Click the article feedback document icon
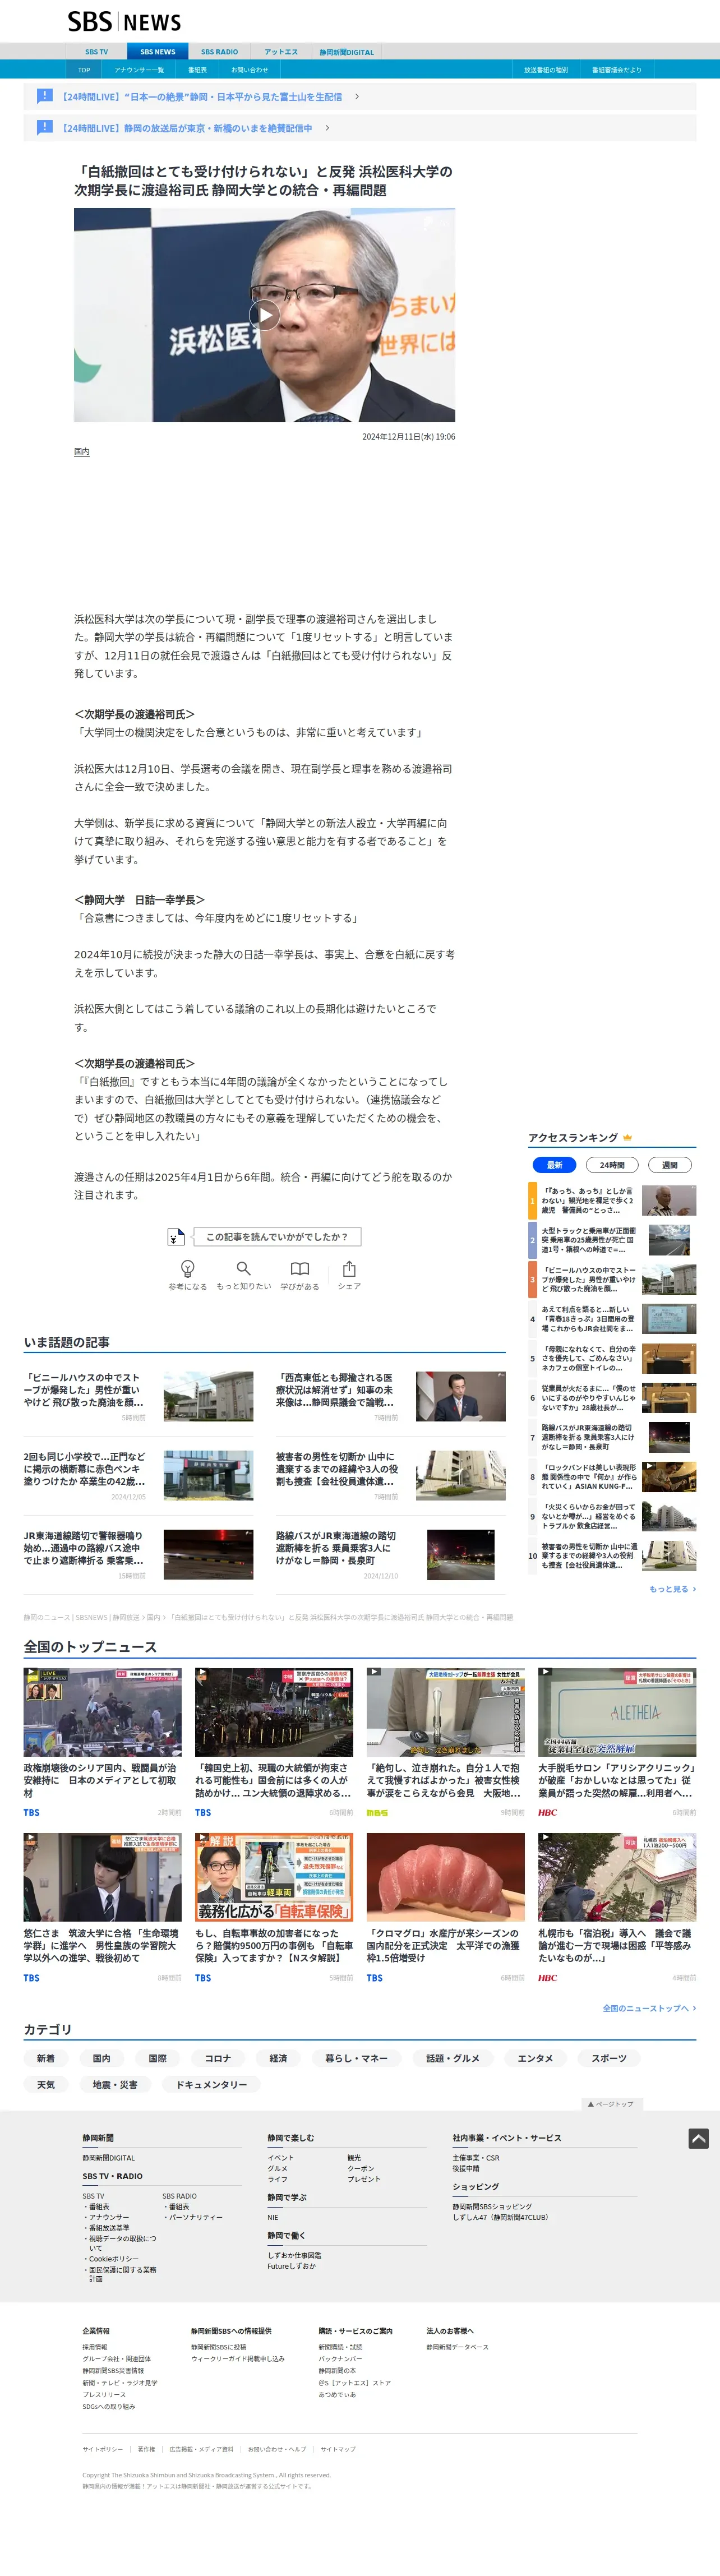Viewport: 720px width, 2576px height. 175,1237
